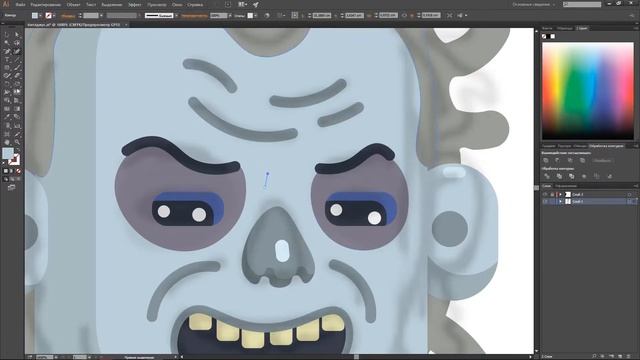This screenshot has height=360, width=640.
Task: Select the Lasso tool
Action: [x=17, y=43]
